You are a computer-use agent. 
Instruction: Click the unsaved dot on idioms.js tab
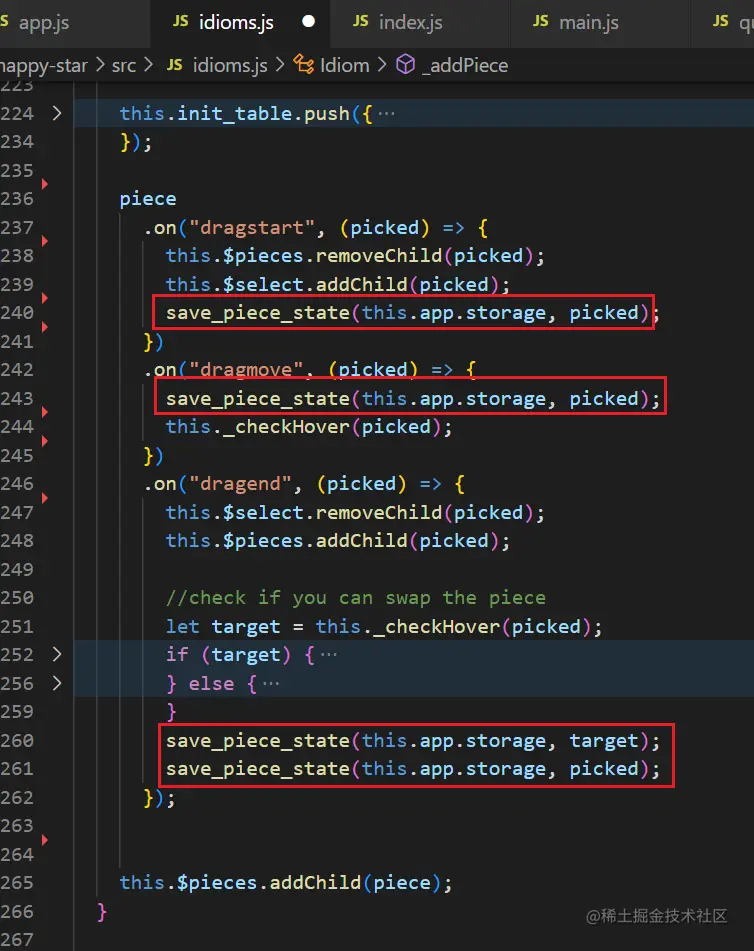(x=308, y=22)
